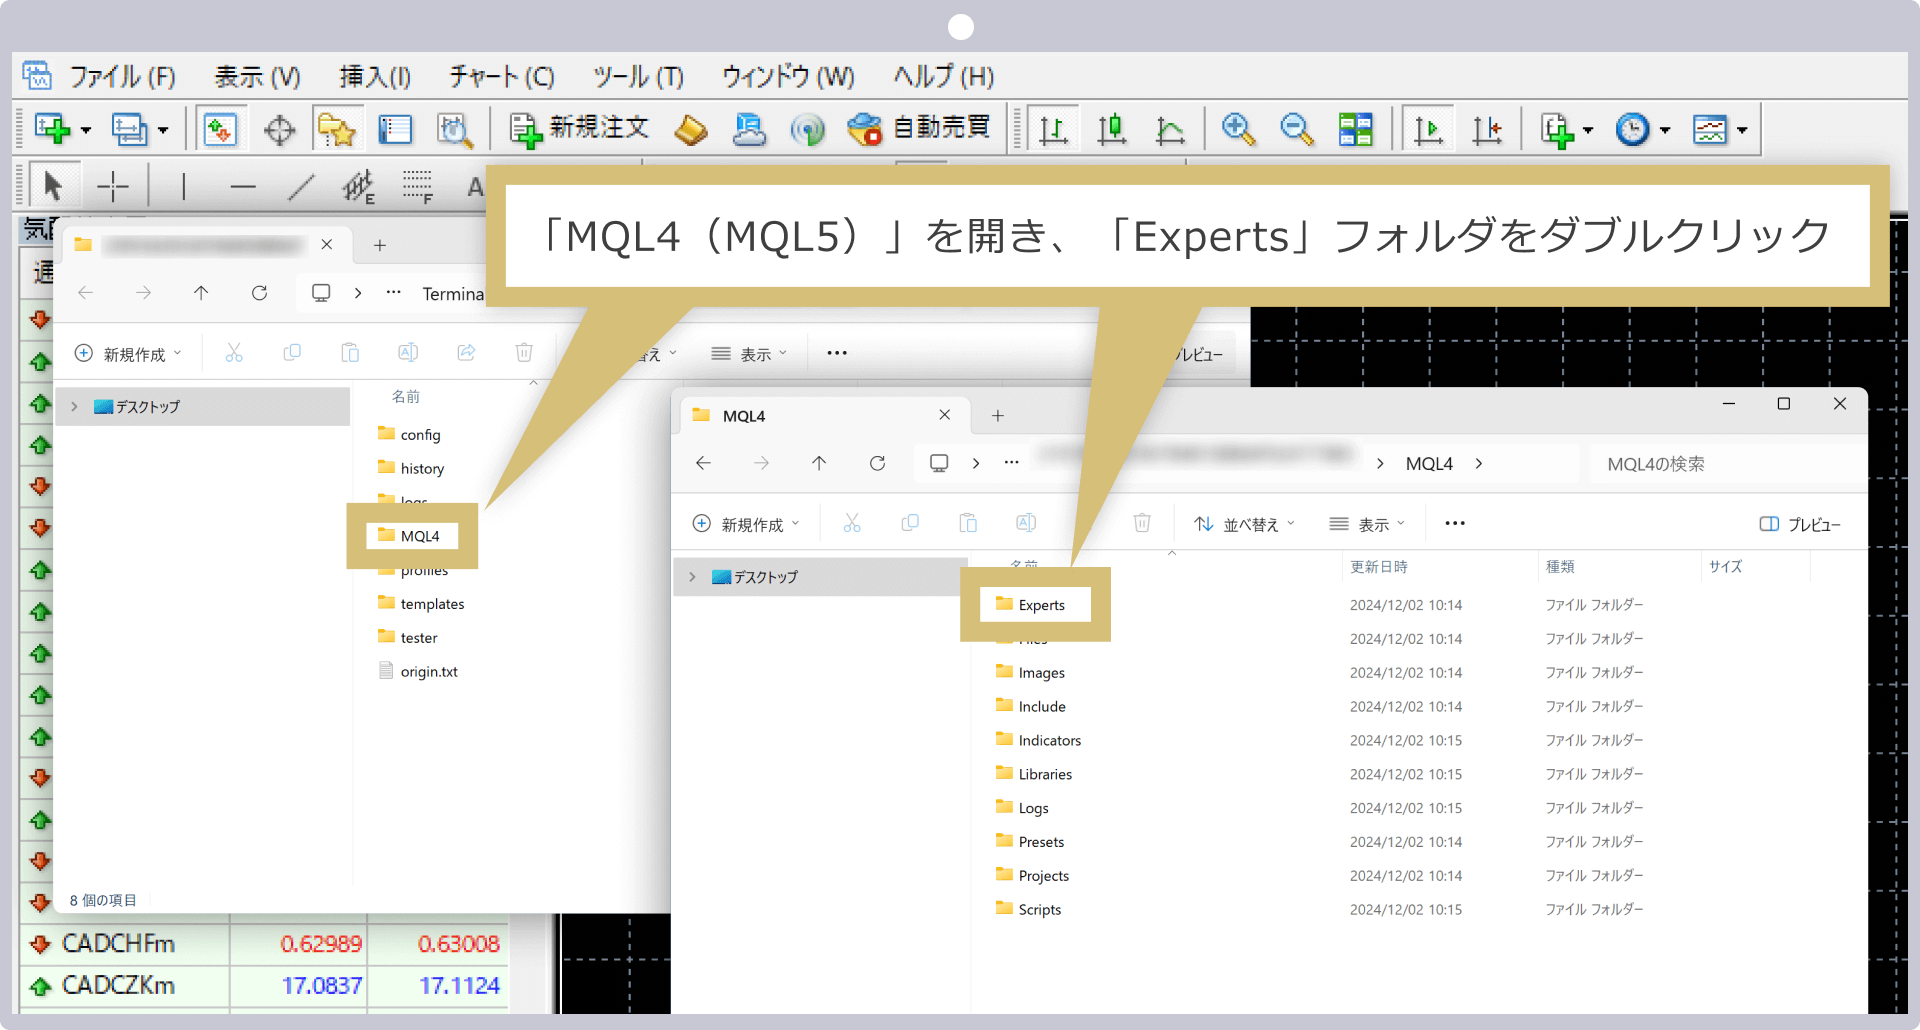This screenshot has height=1030, width=1920.
Task: Select the Indicators folder
Action: point(1038,740)
